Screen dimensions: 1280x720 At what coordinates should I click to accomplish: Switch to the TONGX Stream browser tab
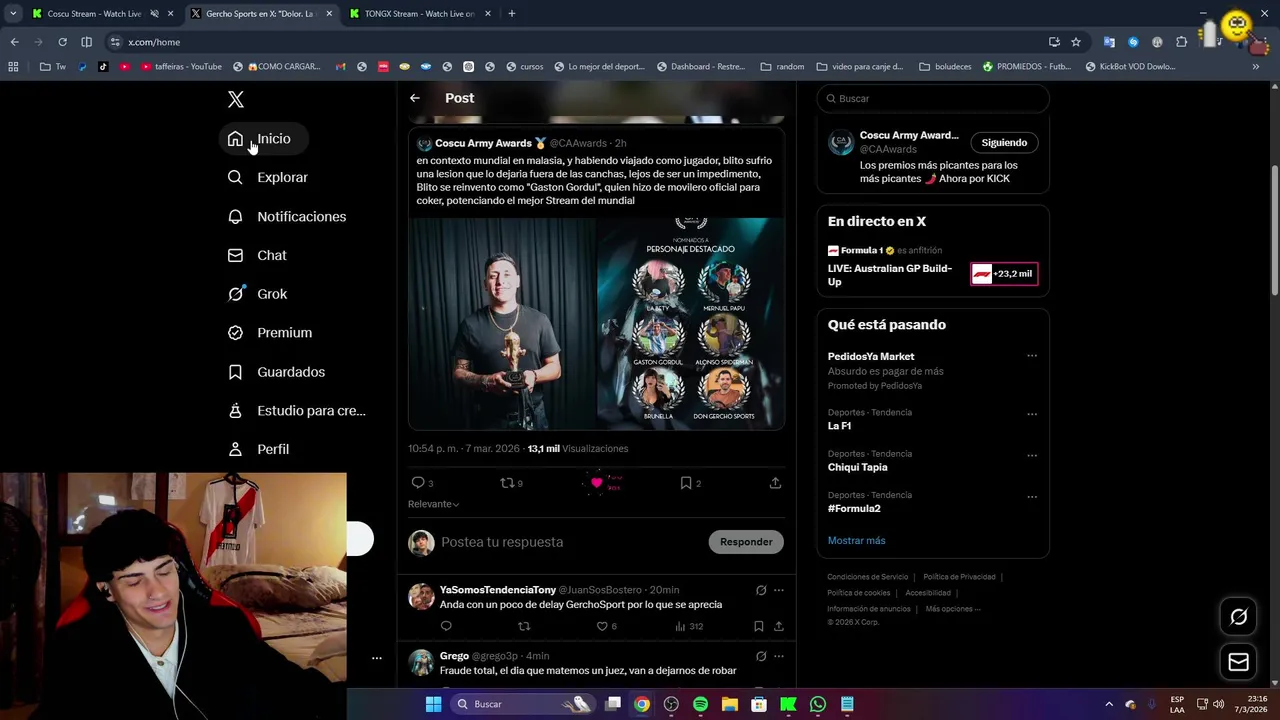coord(420,14)
